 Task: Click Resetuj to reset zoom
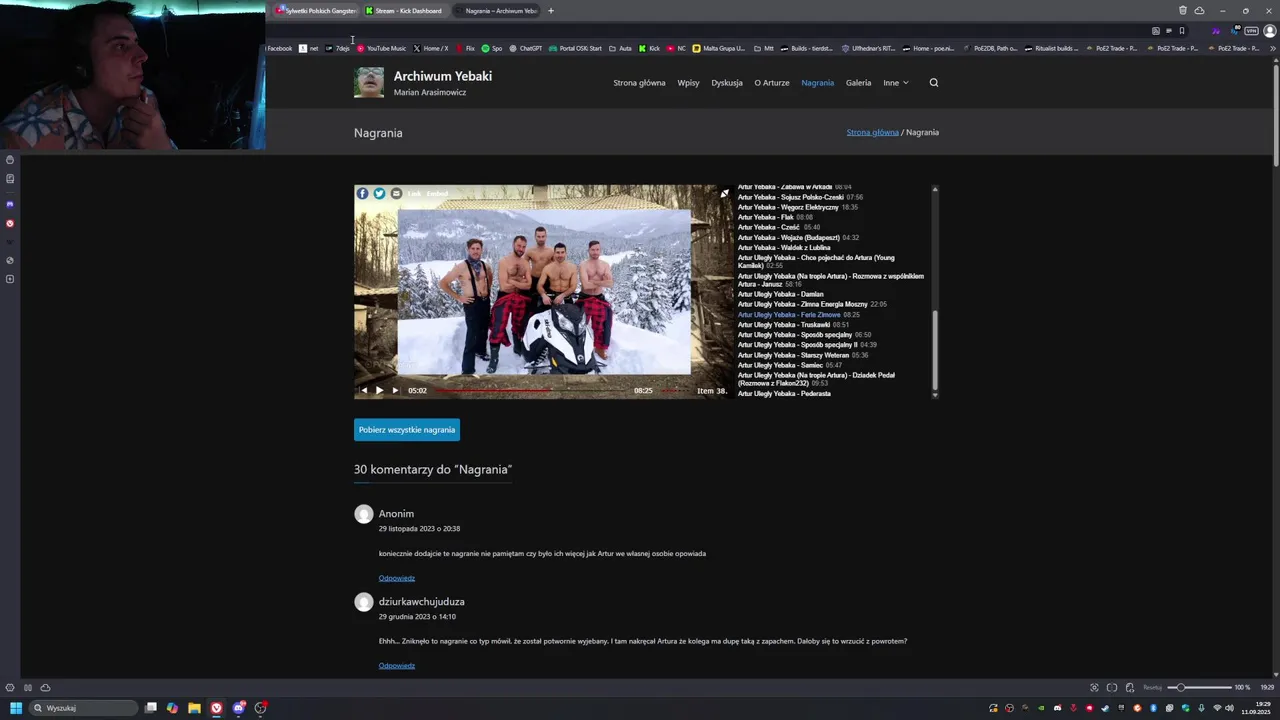[x=1152, y=687]
